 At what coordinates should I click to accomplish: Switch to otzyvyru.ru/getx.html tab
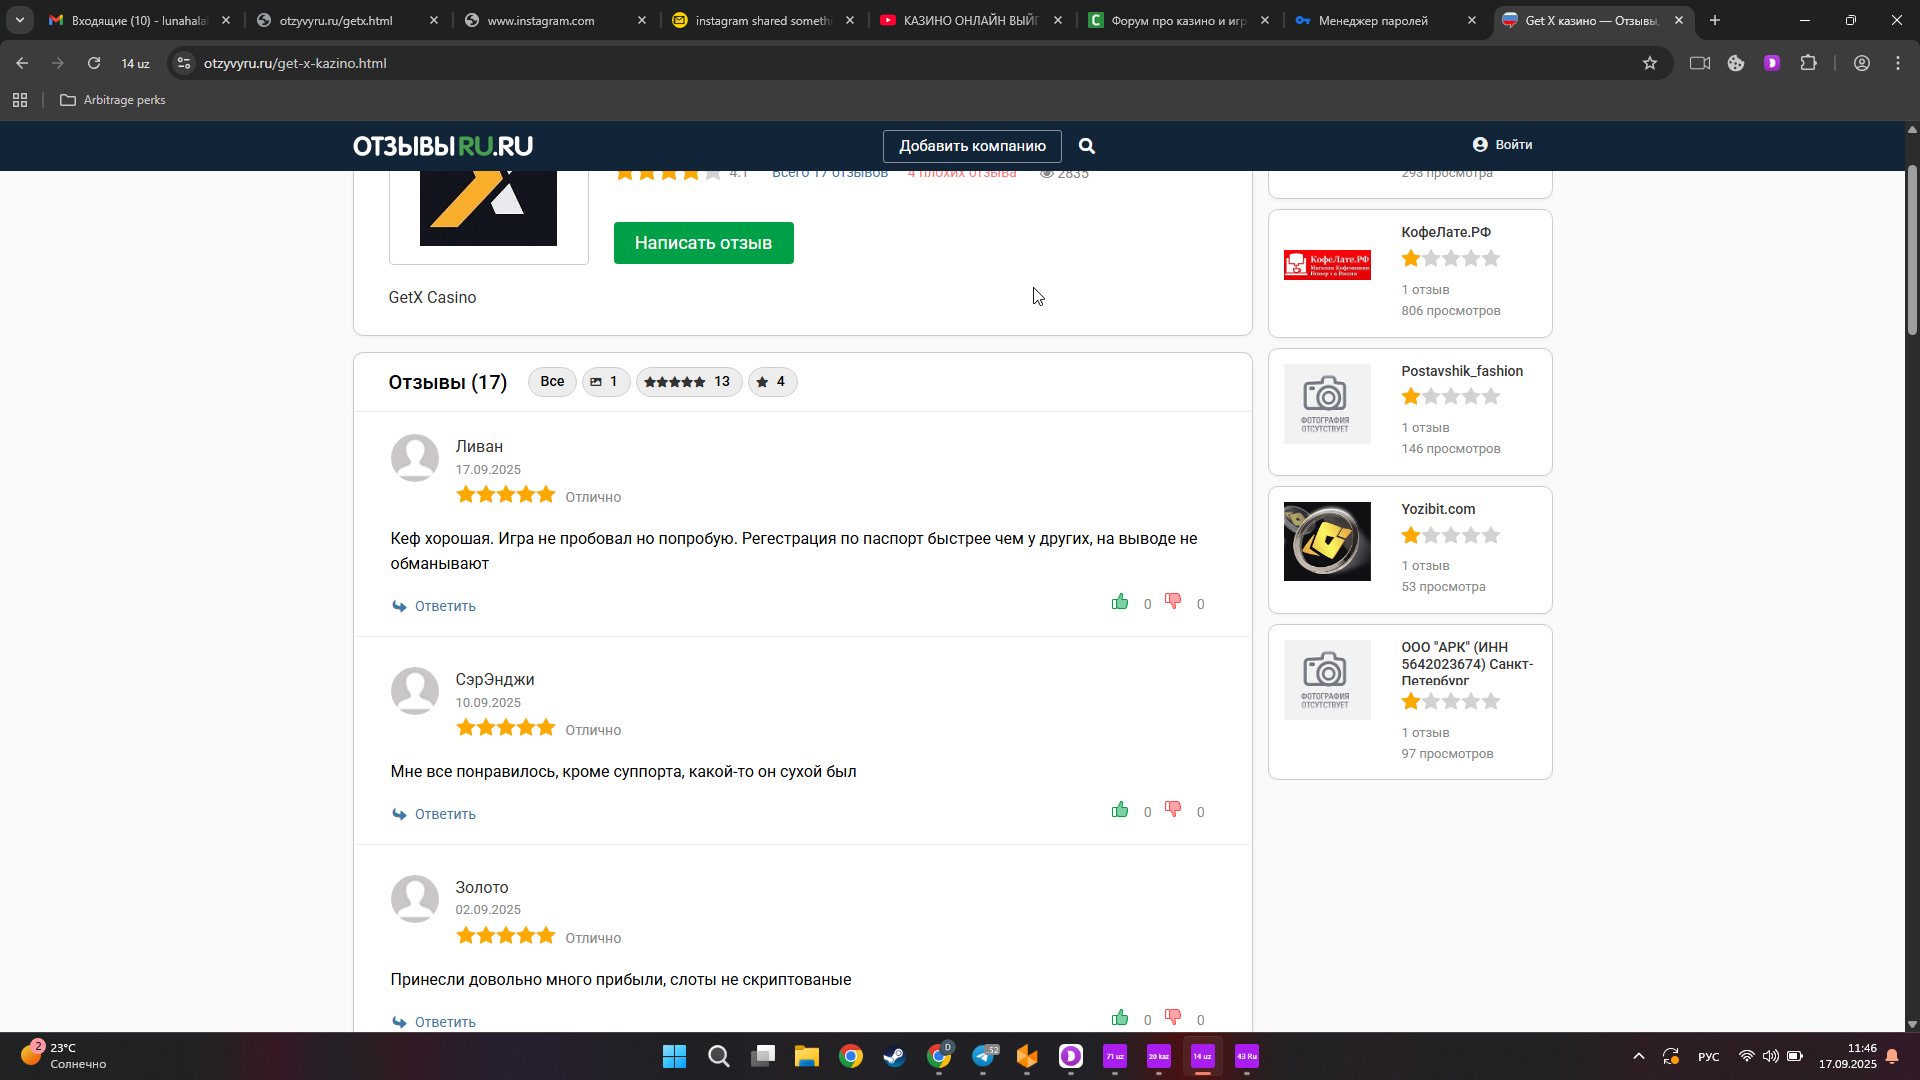point(345,20)
